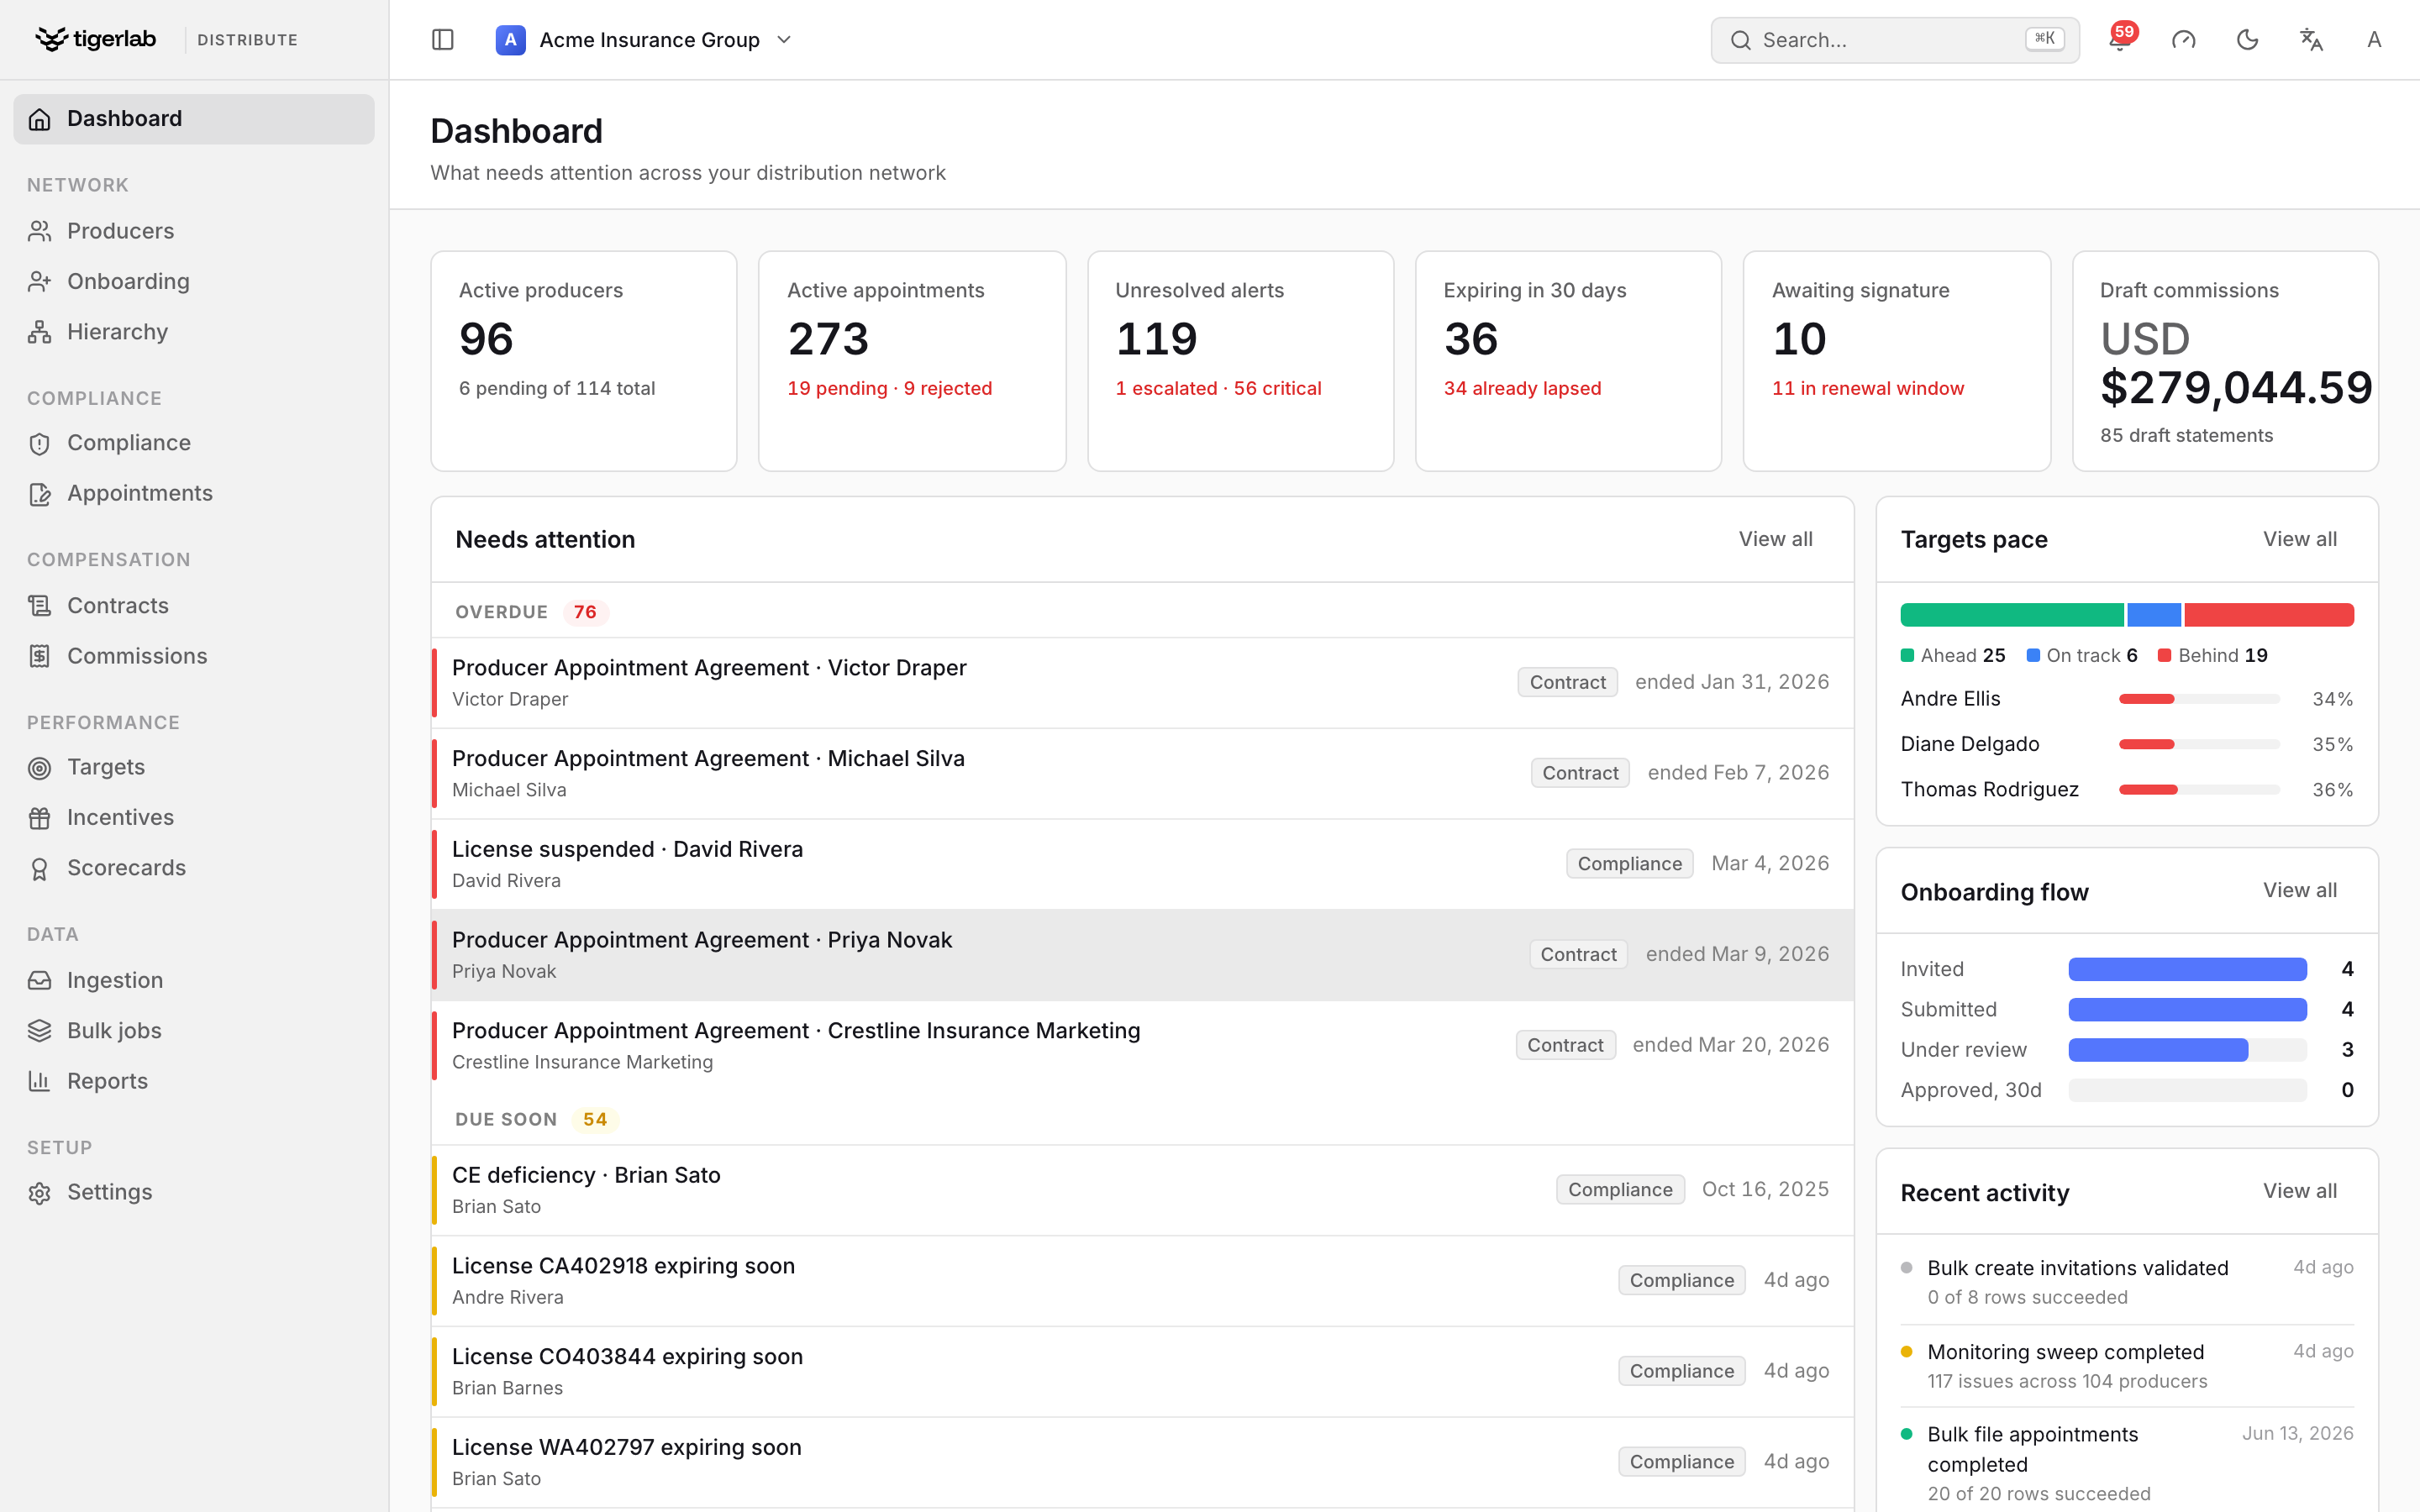Open notifications bell with 59 badge
This screenshot has width=2420, height=1512.
2119,39
